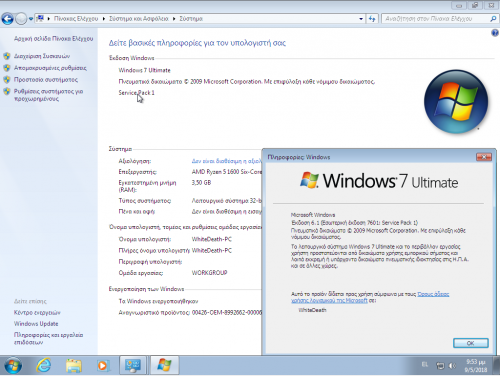Open Κέντρο ενεργειών link
500x376 pixels.
pyautogui.click(x=37, y=313)
